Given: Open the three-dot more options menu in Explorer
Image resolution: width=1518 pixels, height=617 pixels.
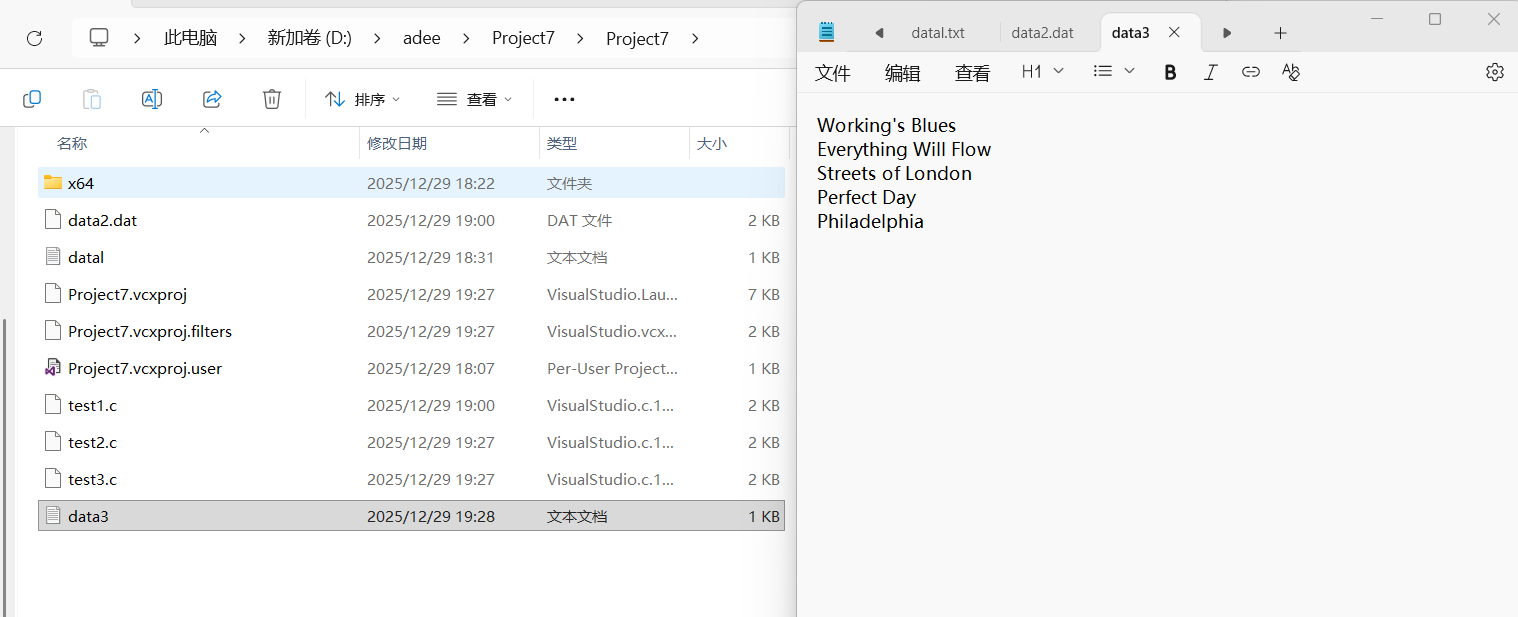Looking at the screenshot, I should pyautogui.click(x=564, y=99).
